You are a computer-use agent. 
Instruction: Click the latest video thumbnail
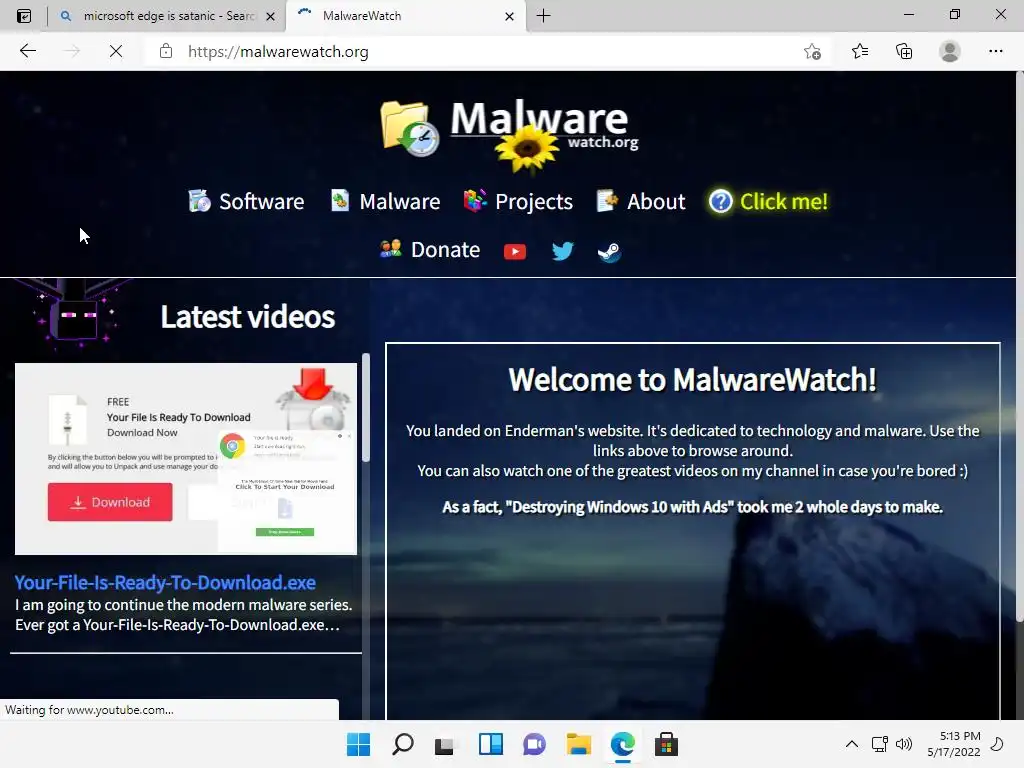point(186,458)
